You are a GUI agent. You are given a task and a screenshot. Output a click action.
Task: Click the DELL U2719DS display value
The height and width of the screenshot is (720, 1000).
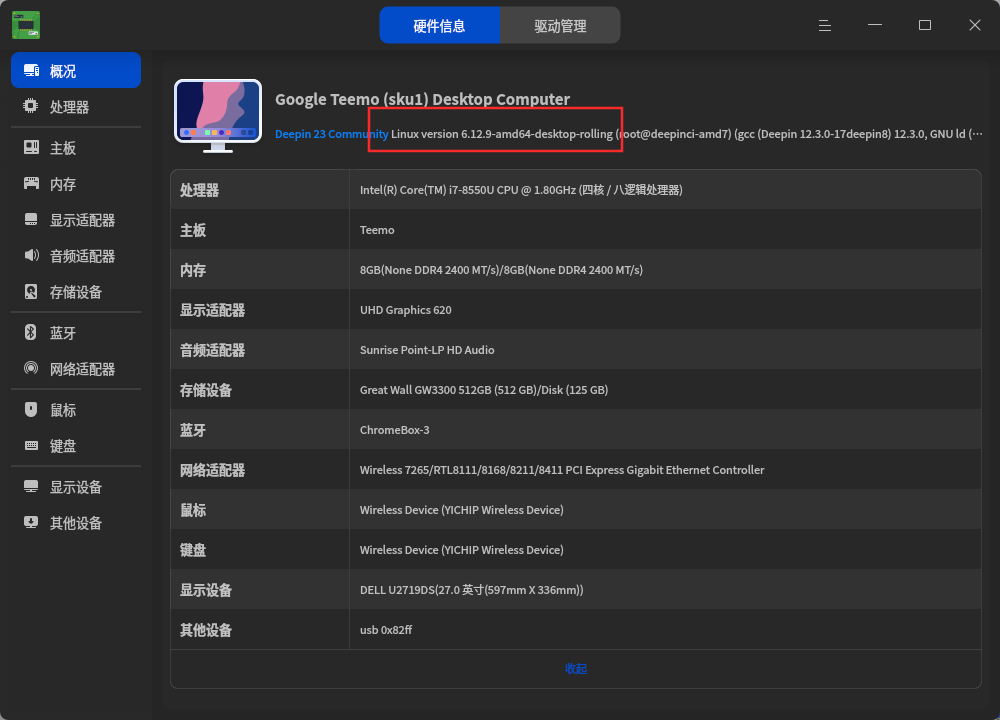[471, 590]
